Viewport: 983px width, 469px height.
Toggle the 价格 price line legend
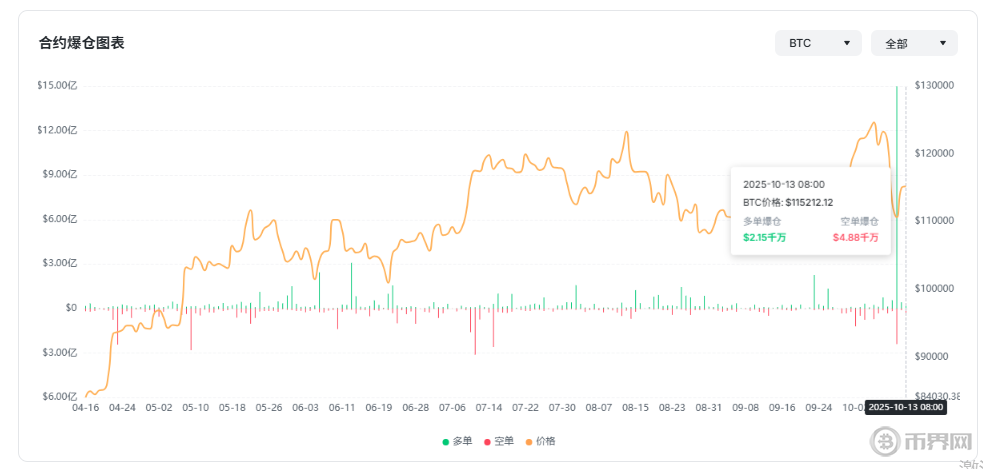click(541, 441)
